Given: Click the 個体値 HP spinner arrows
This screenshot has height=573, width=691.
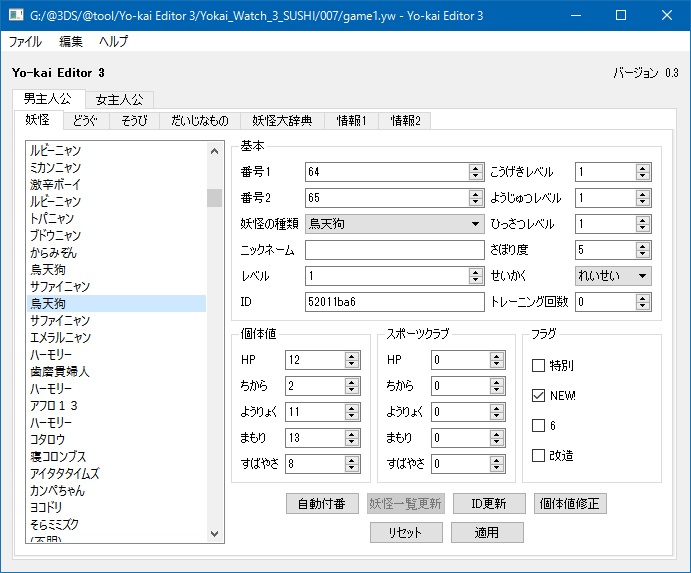Looking at the screenshot, I should click(352, 360).
